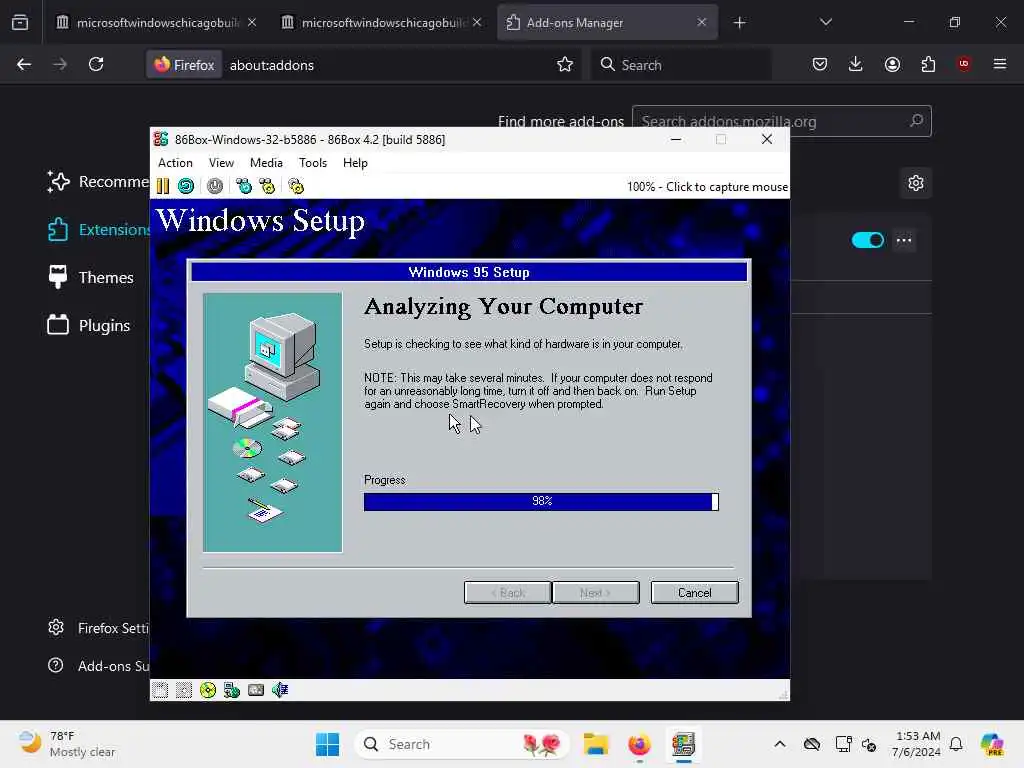Click the teal Ctrl+Alt+Del icon in 86Box toolbar

244,186
